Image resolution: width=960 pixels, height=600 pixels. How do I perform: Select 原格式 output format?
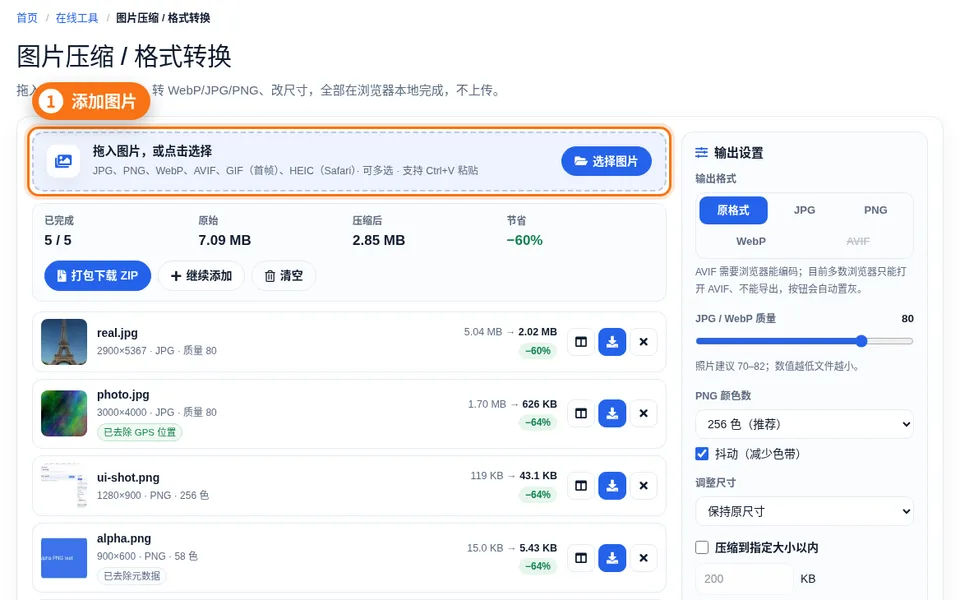[x=733, y=210]
